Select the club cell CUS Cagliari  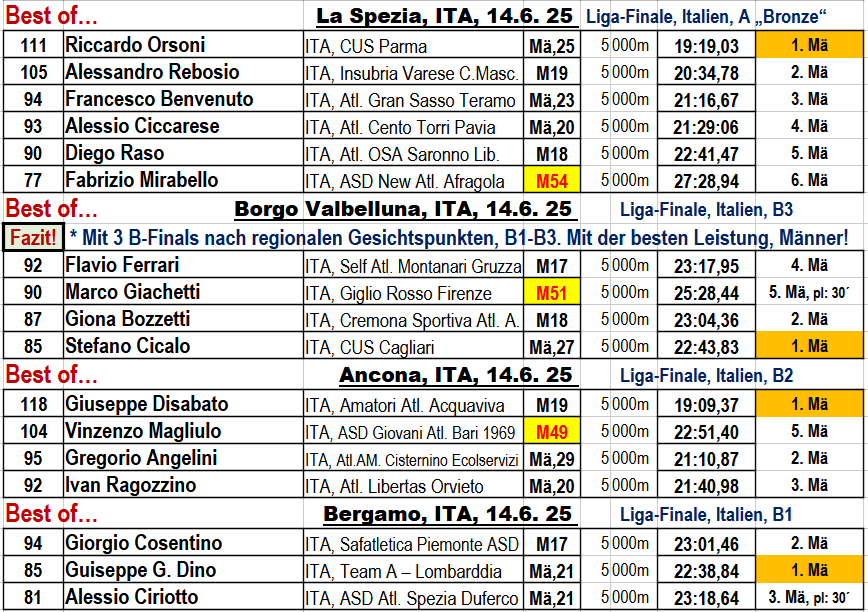(414, 346)
